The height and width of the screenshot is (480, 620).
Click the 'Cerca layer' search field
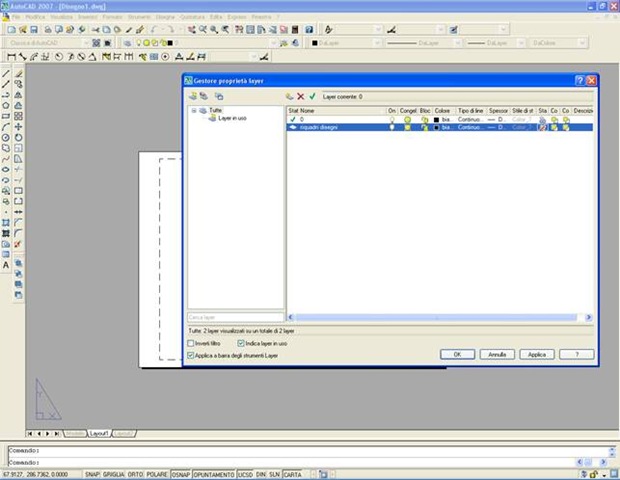tap(236, 317)
